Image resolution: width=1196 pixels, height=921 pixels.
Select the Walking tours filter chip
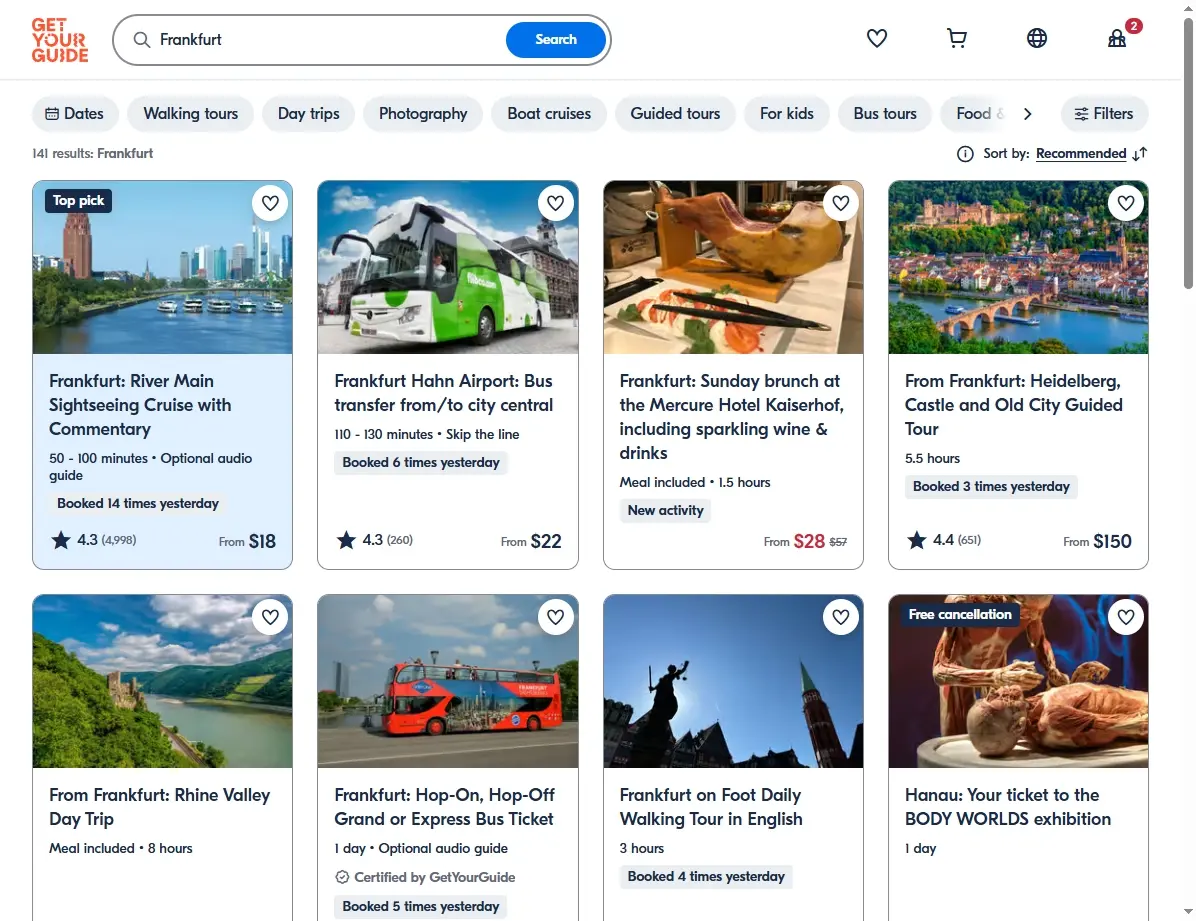191,114
